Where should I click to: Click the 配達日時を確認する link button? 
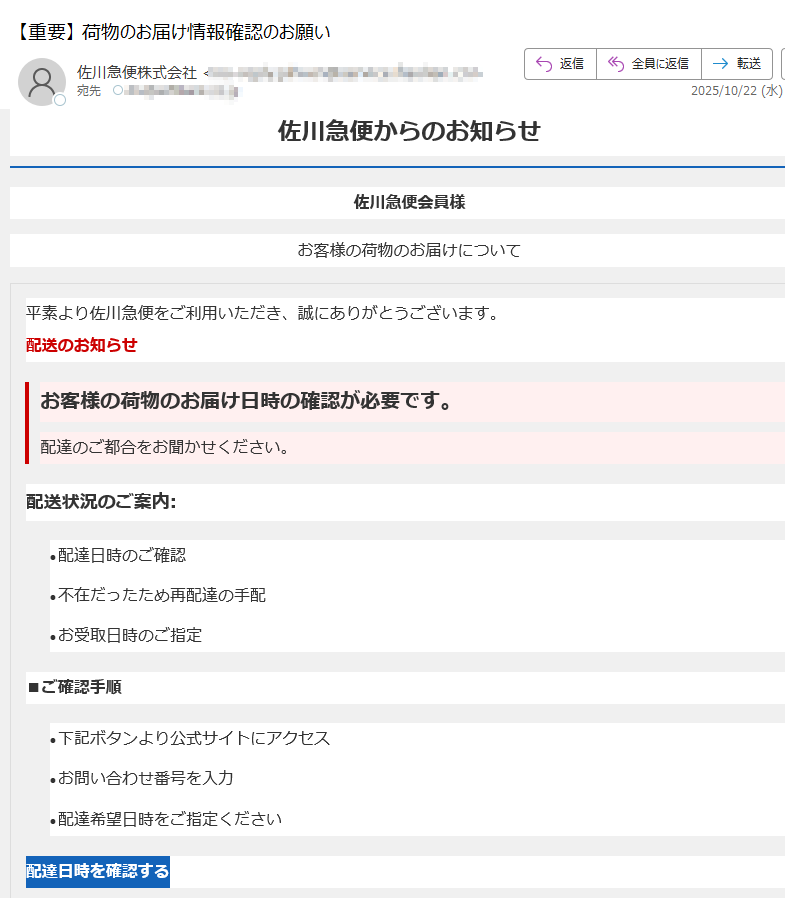[x=98, y=871]
